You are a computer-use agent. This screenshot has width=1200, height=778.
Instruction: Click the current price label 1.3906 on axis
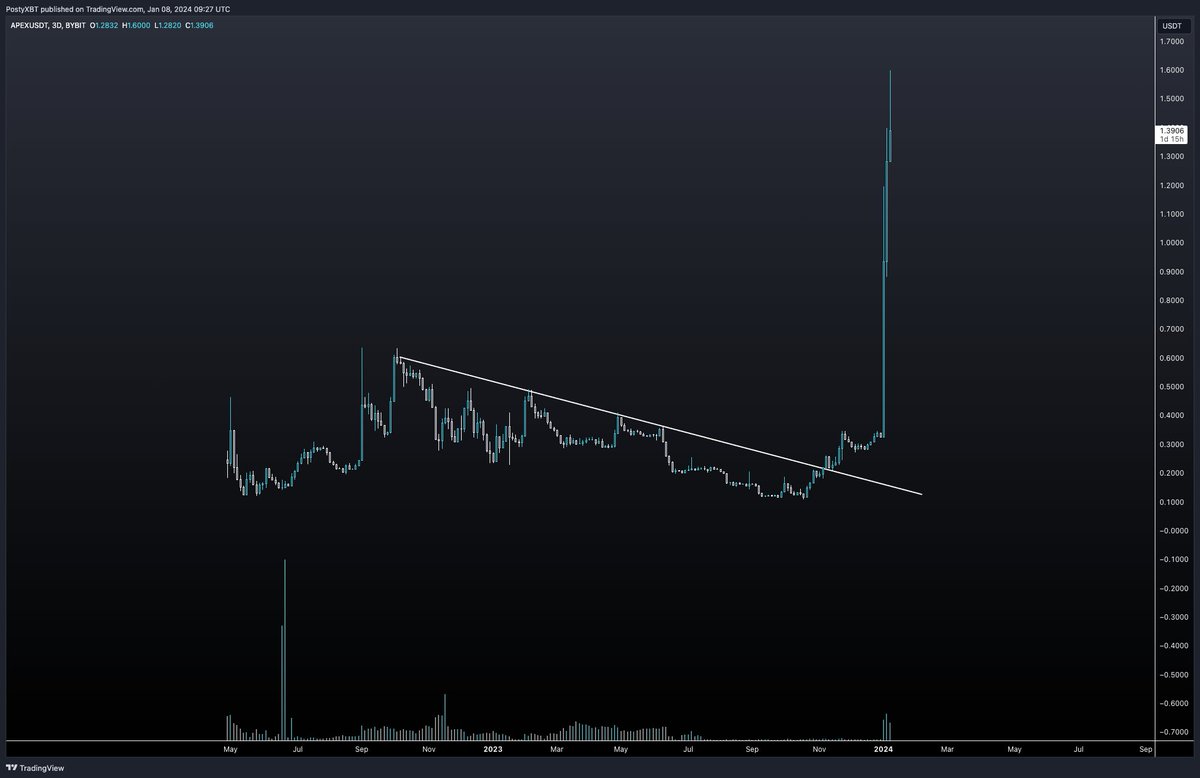pos(1171,130)
